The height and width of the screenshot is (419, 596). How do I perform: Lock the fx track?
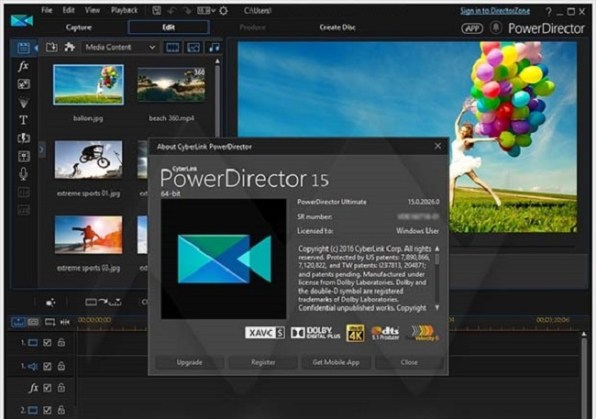61,387
